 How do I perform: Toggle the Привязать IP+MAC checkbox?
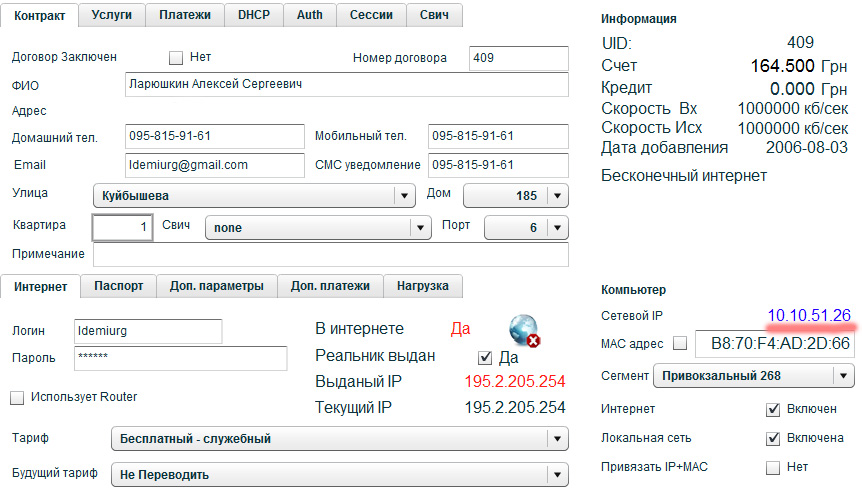coord(772,467)
